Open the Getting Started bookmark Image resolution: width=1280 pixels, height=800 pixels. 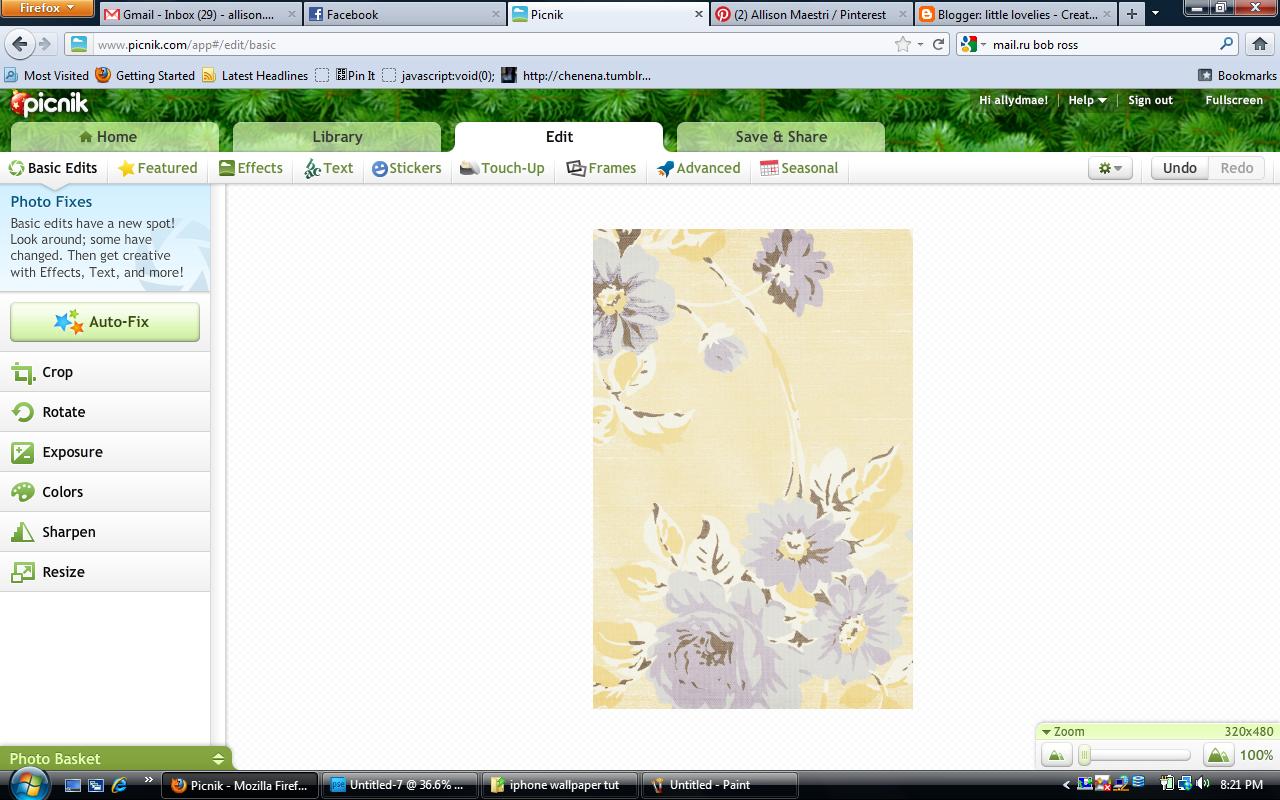click(x=146, y=75)
